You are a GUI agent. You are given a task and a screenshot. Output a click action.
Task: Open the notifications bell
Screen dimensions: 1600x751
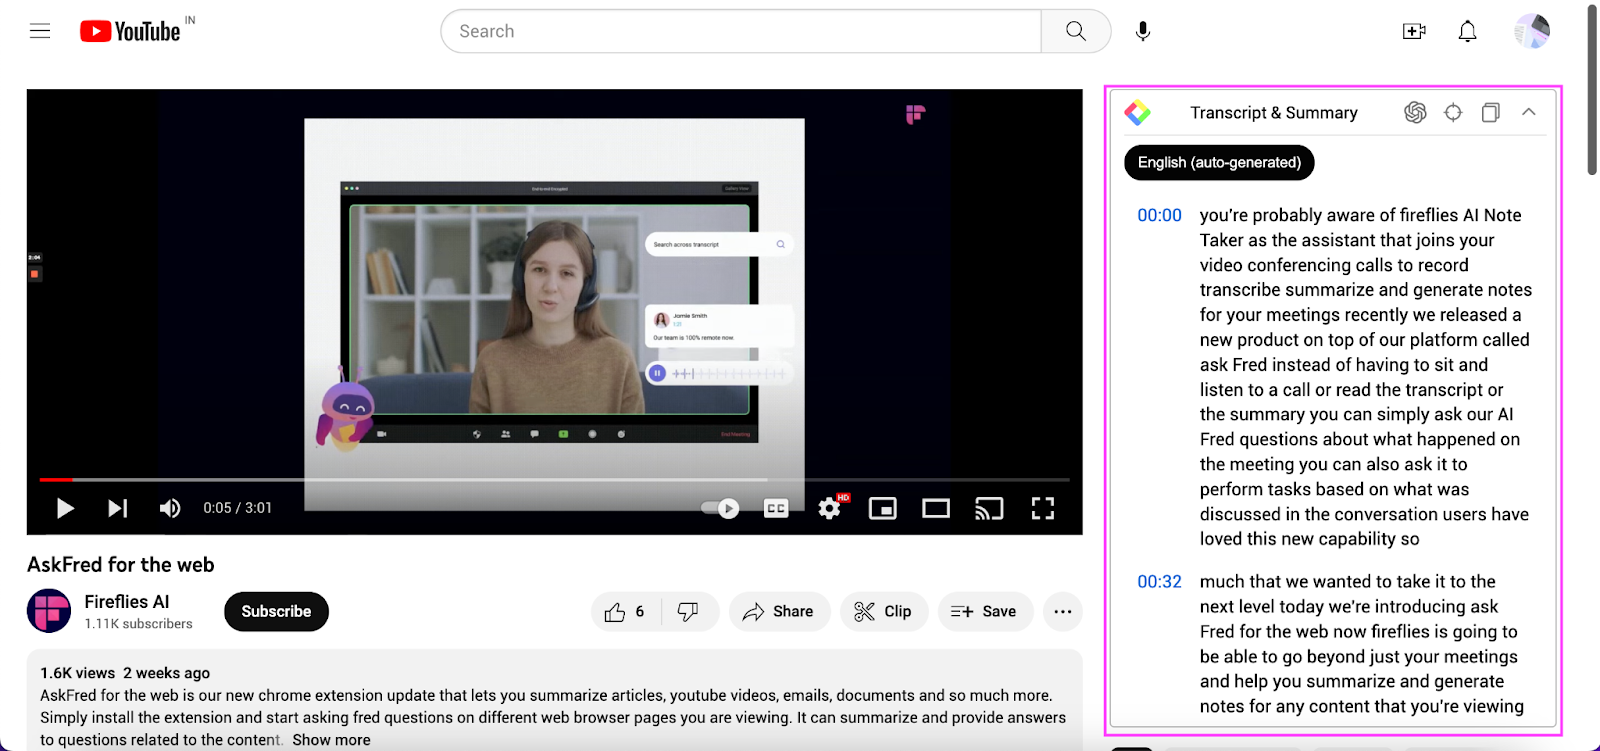click(x=1467, y=31)
